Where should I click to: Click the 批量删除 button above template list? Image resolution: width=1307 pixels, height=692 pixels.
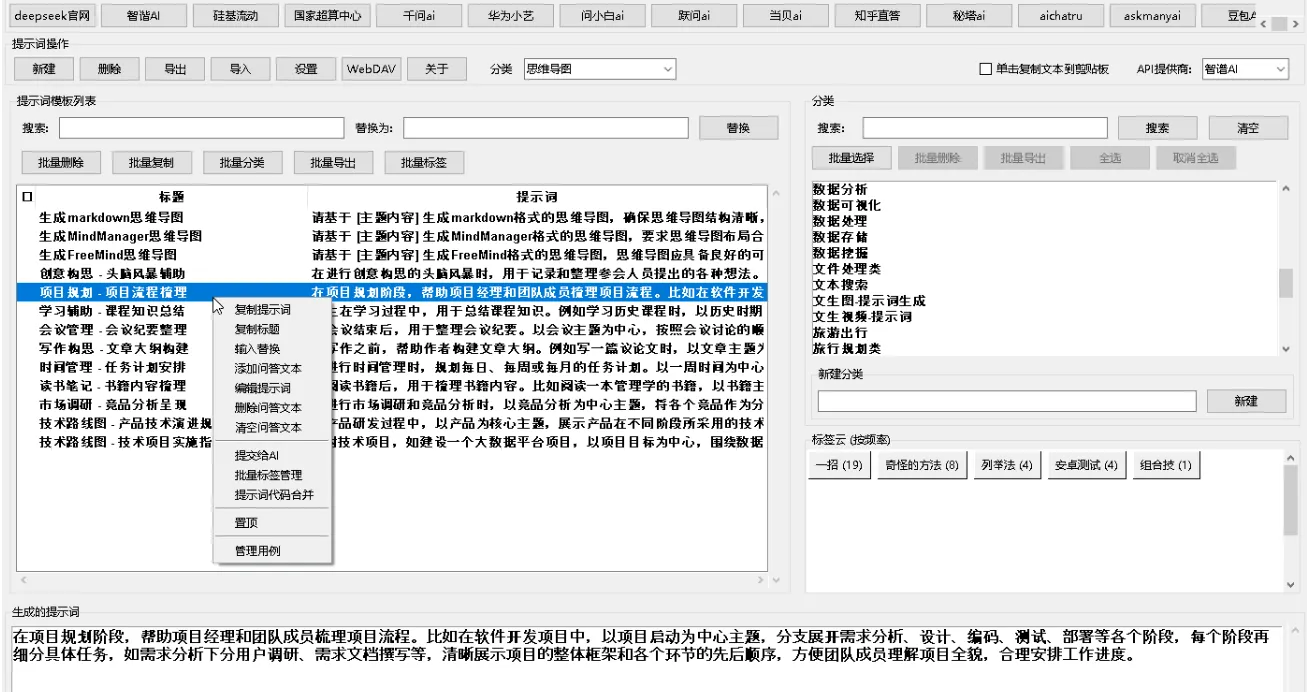point(61,163)
